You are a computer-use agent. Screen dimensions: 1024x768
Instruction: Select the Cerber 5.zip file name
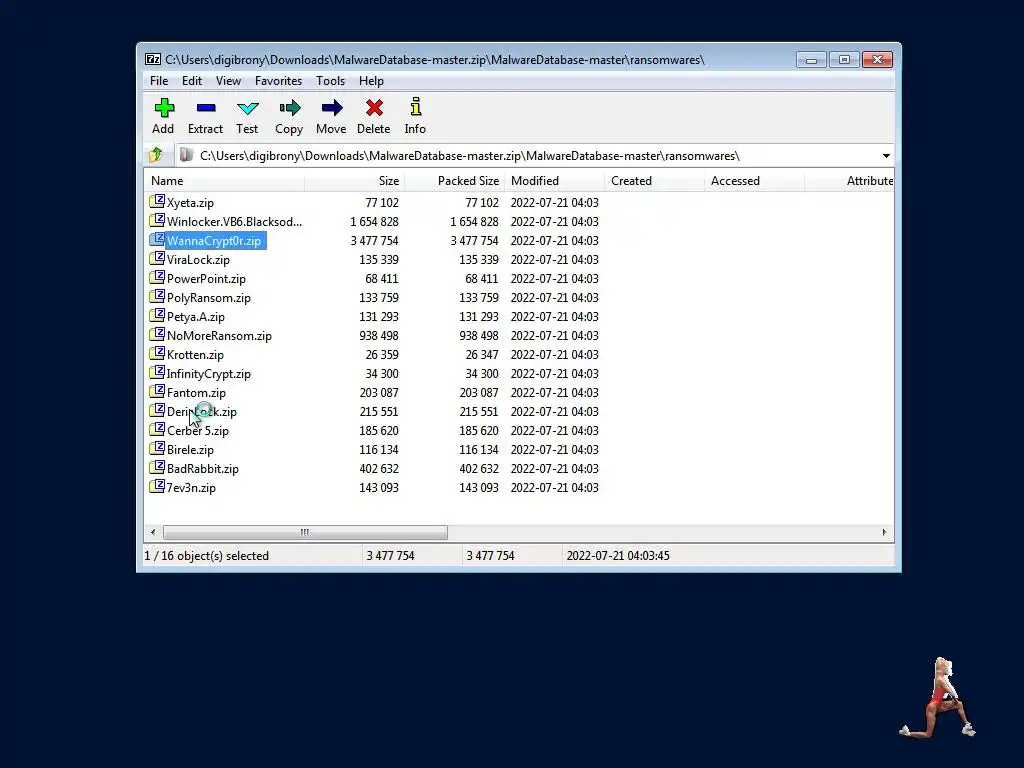tap(198, 431)
